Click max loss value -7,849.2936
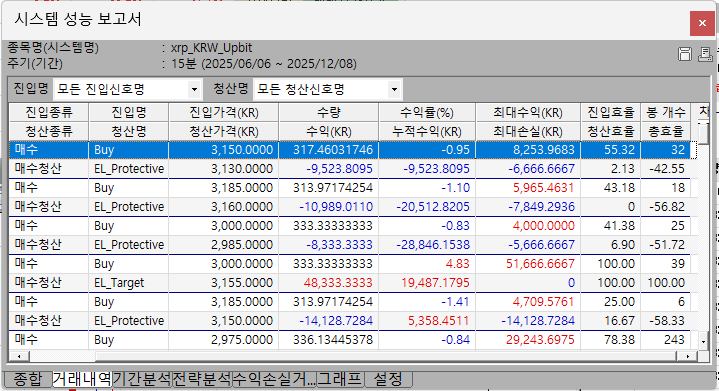The width and height of the screenshot is (719, 391). tap(528, 207)
